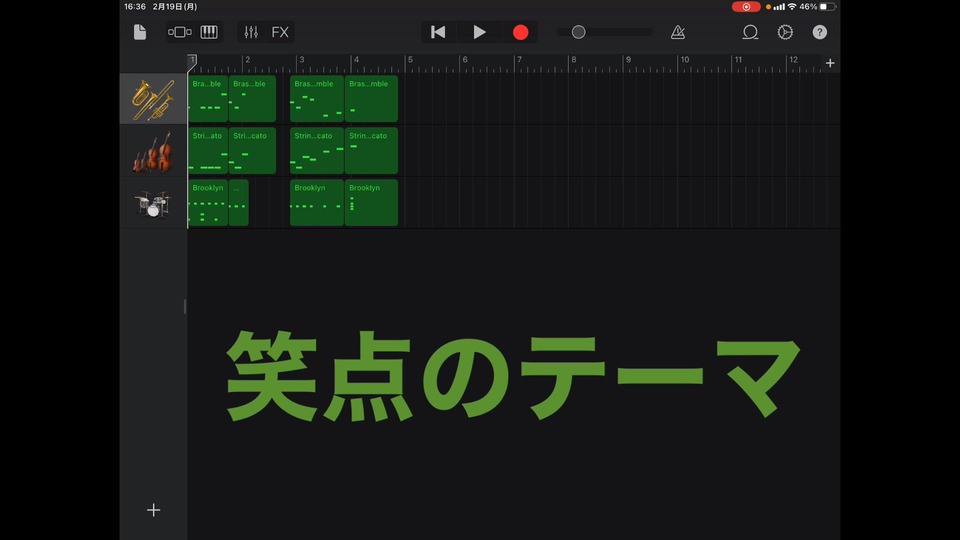Select Brooklyn drum region at bar 1
The width and height of the screenshot is (960, 540).
[208, 203]
